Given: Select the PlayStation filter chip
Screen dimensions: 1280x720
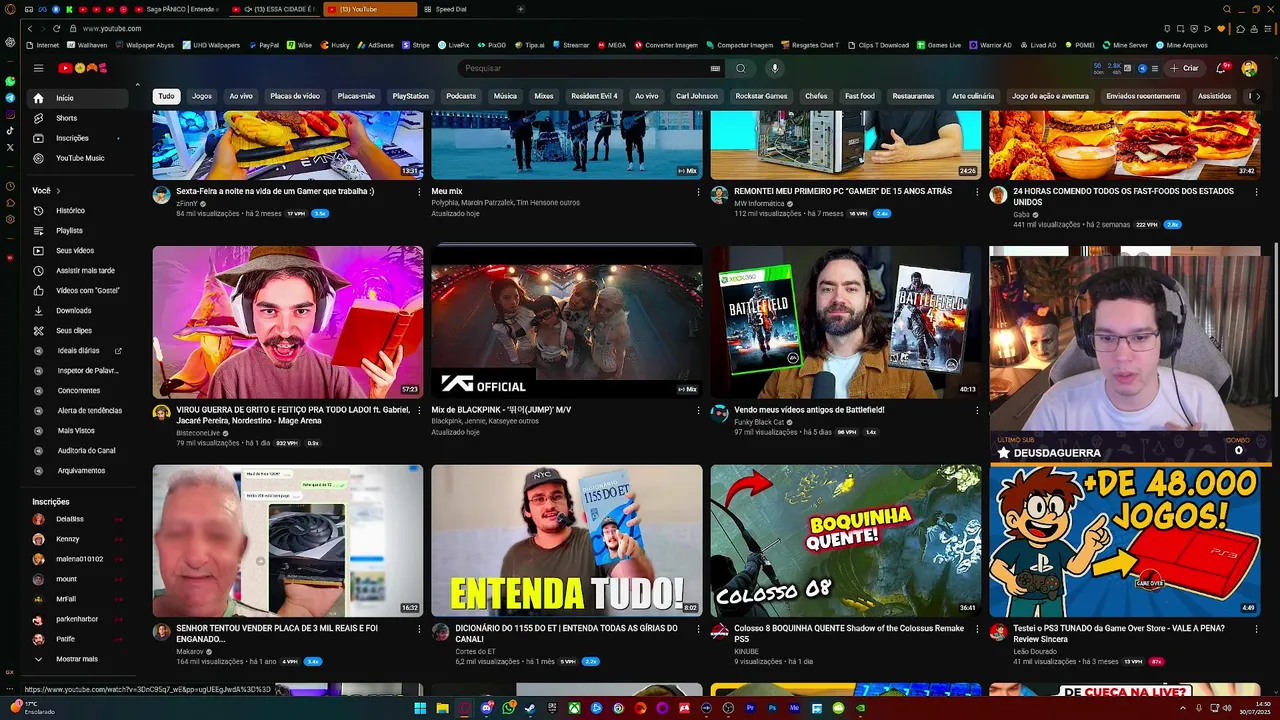Looking at the screenshot, I should 410,96.
